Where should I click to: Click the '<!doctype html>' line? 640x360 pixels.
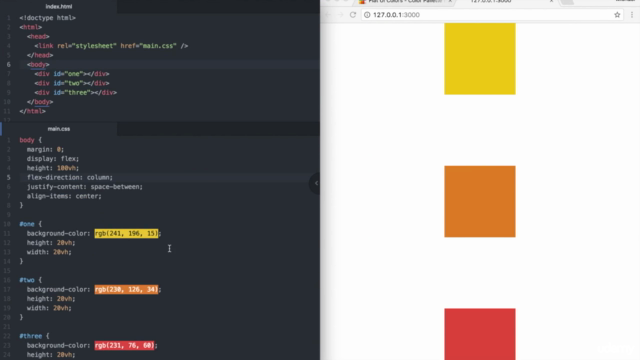(x=47, y=18)
